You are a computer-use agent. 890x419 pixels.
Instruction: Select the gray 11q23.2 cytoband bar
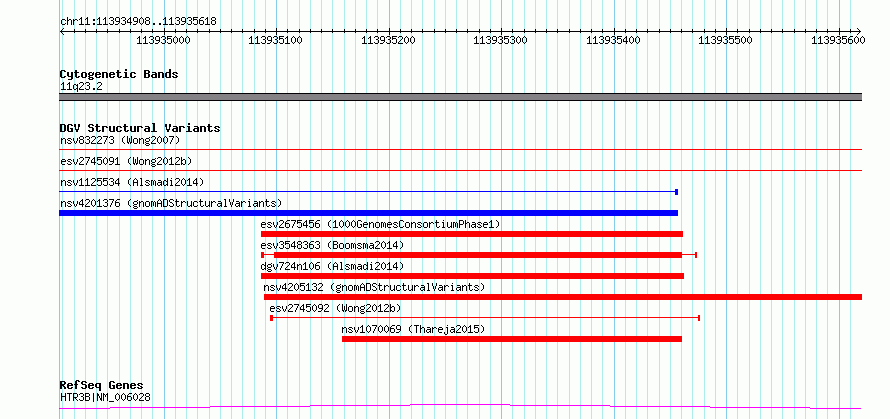[460, 97]
